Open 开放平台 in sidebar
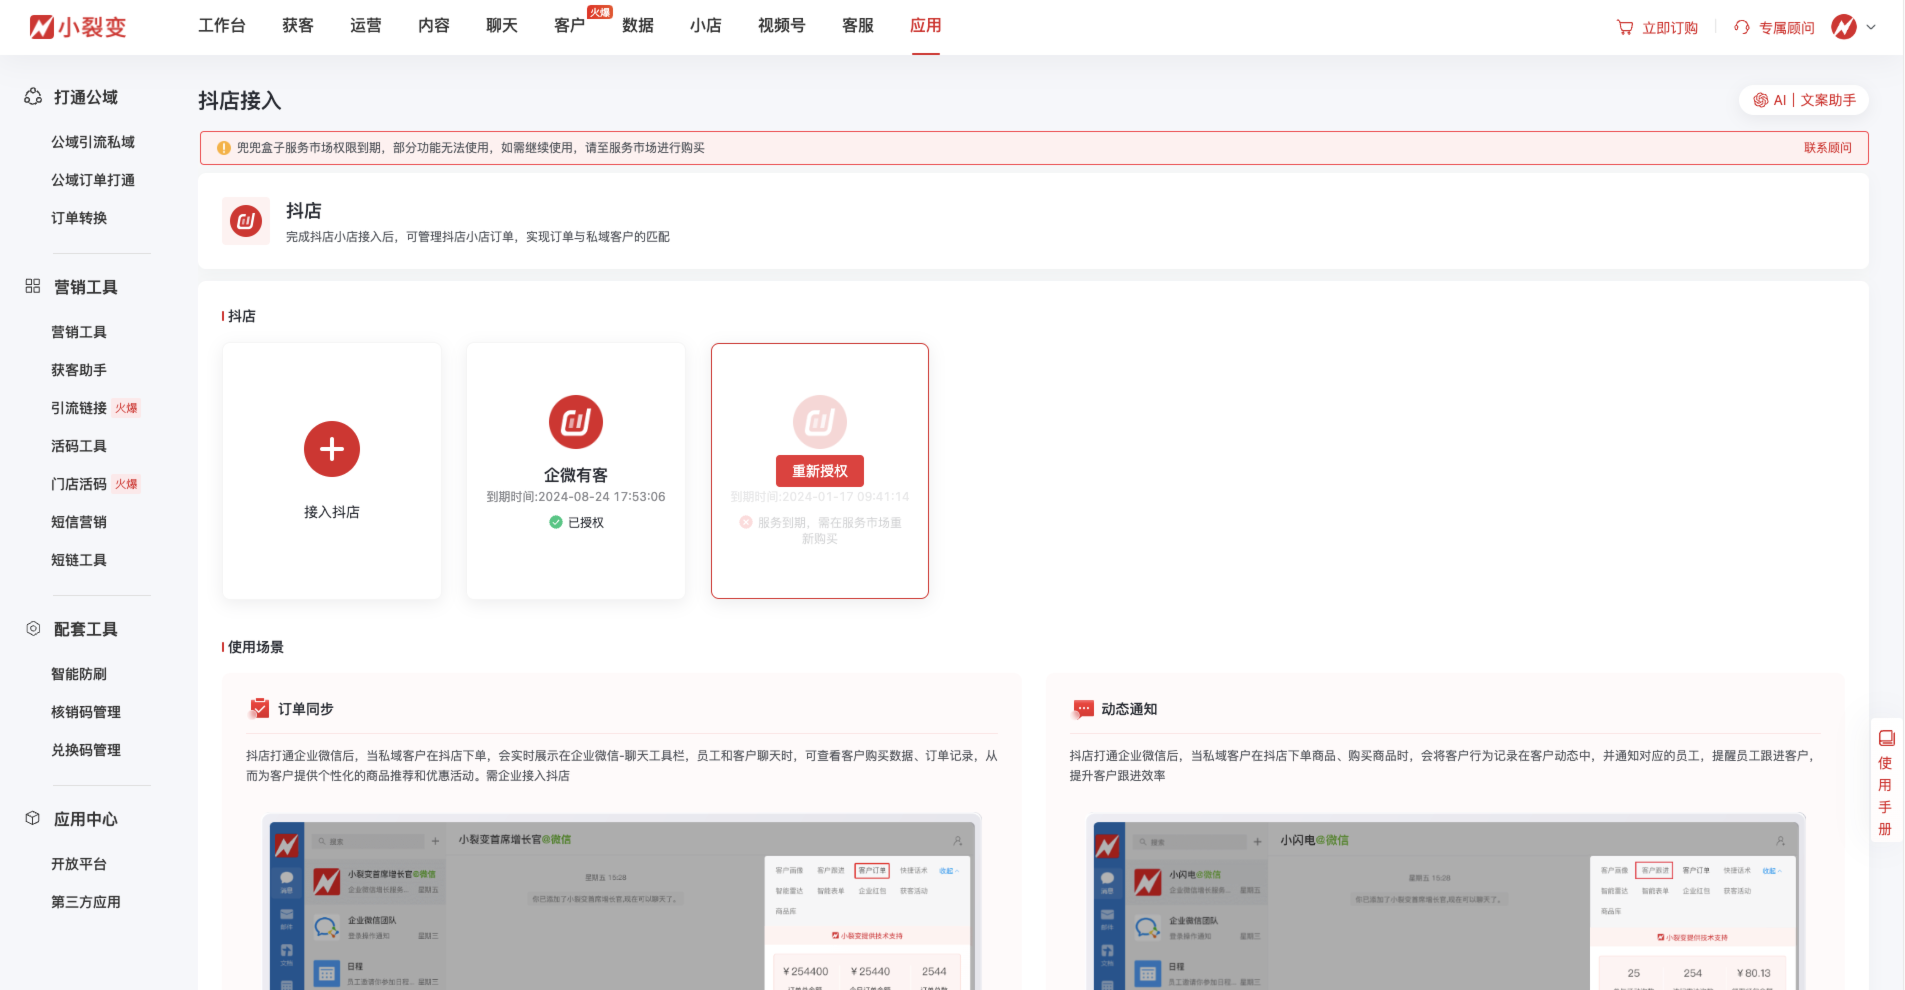Screen dimensions: 1905x990 (79, 864)
